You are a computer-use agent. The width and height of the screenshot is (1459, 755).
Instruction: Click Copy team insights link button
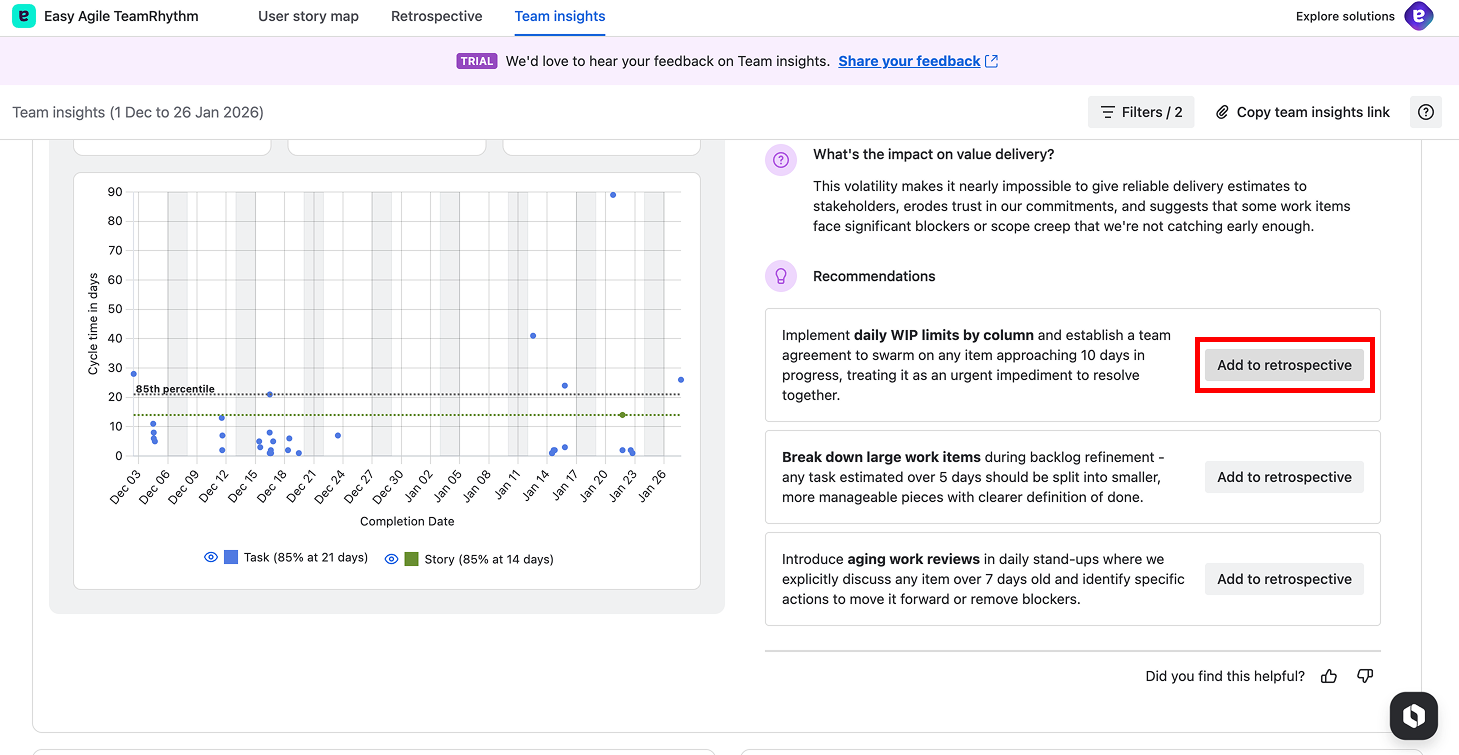pyautogui.click(x=1302, y=112)
